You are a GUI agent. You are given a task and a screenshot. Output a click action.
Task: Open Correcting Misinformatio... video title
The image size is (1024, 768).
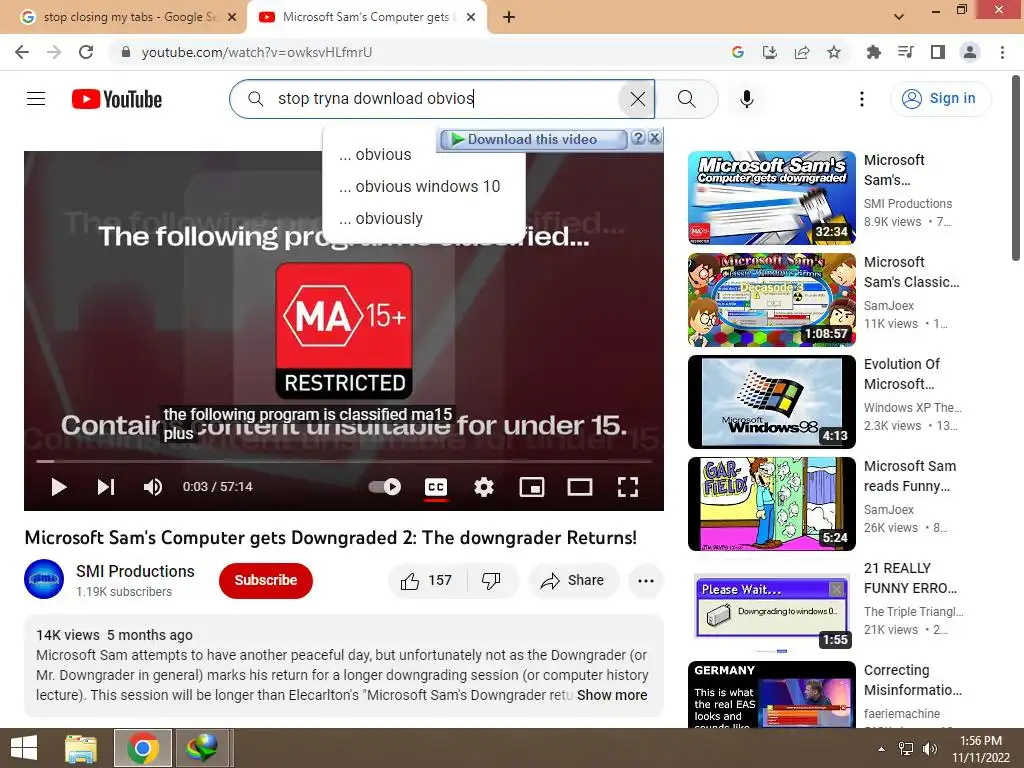(912, 680)
